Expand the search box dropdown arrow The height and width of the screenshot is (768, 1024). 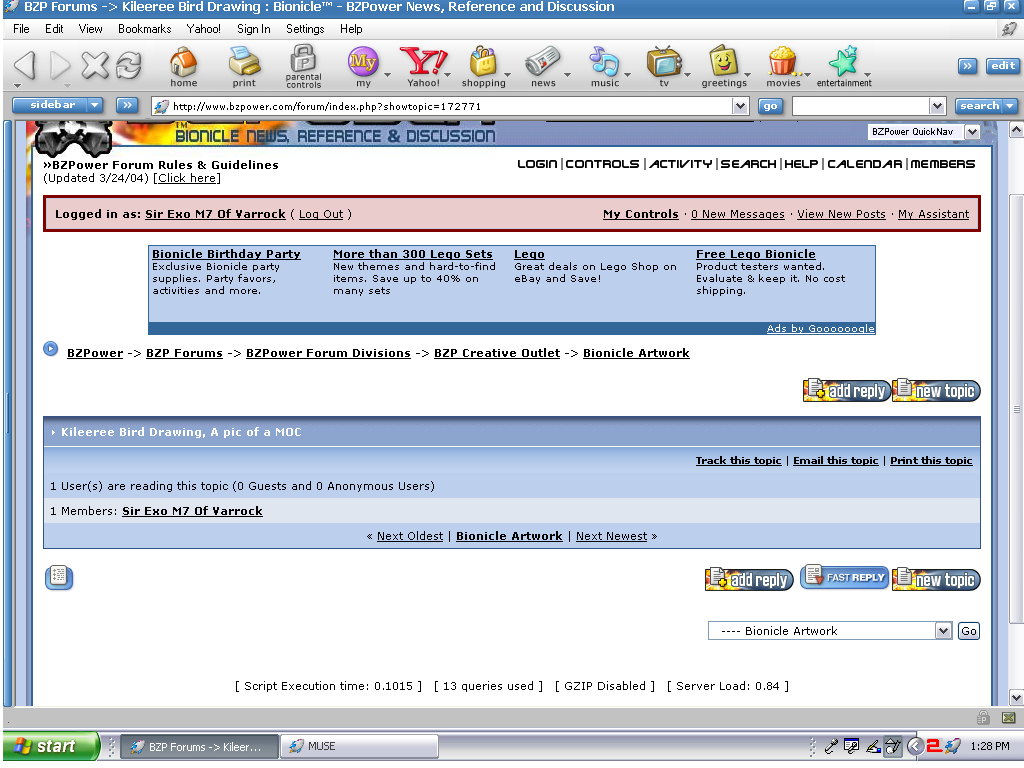pos(937,106)
